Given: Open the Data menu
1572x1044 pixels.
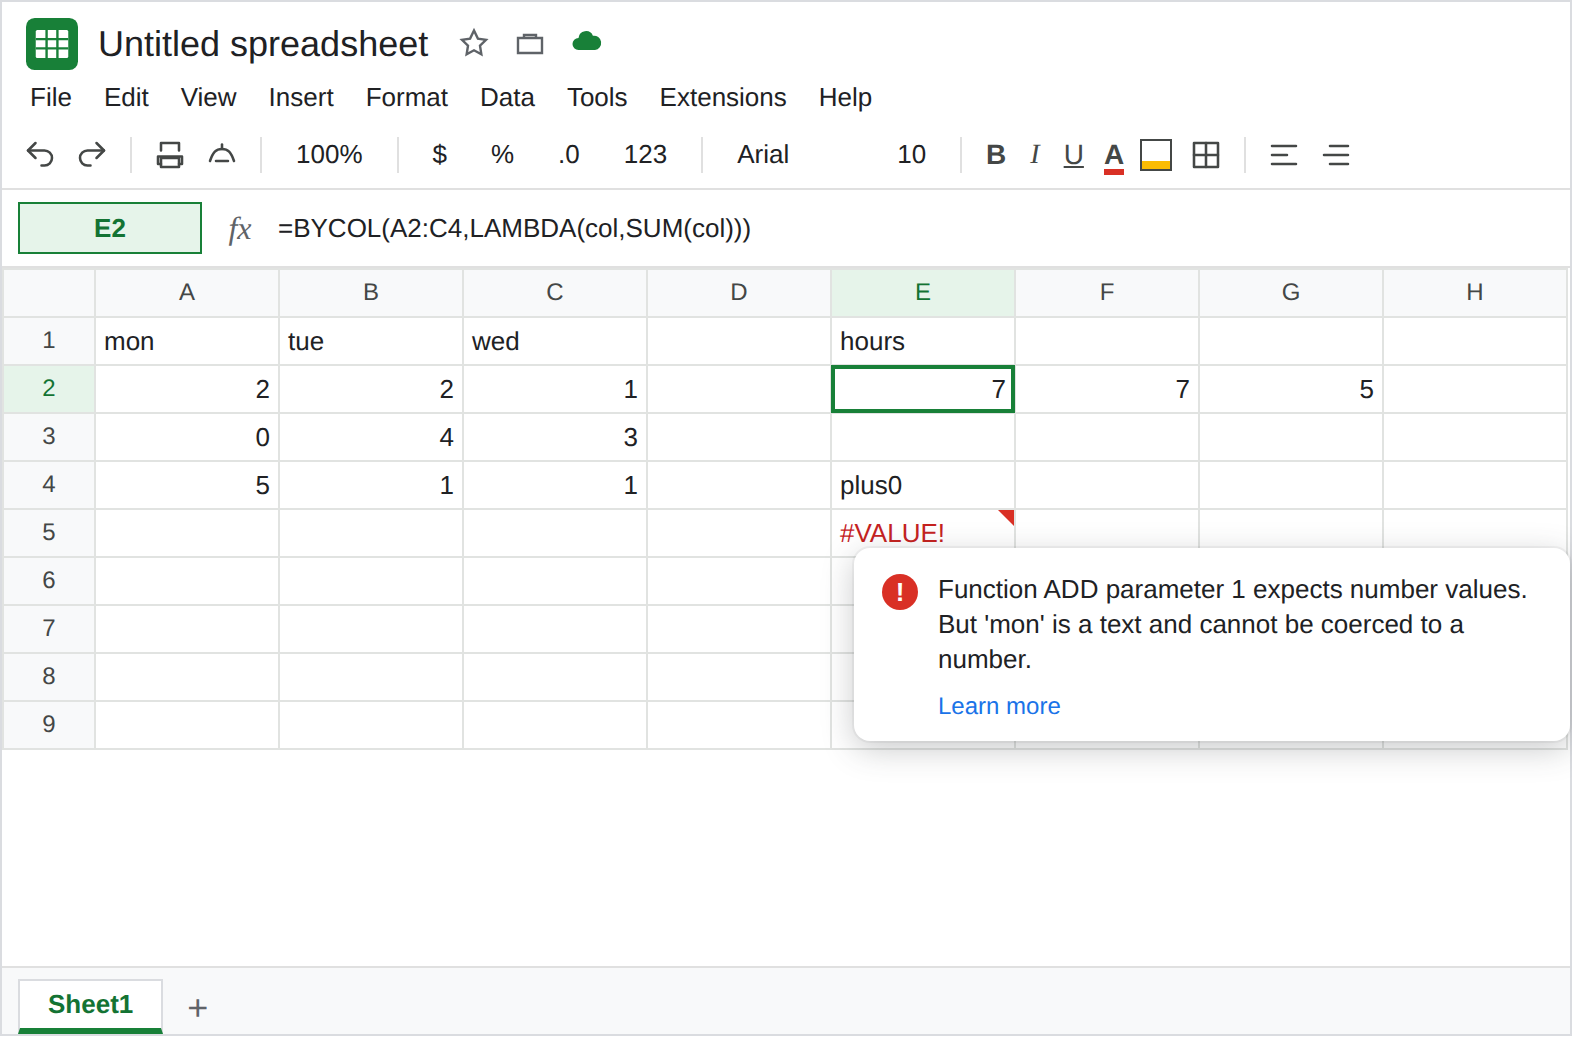Looking at the screenshot, I should click(x=507, y=97).
